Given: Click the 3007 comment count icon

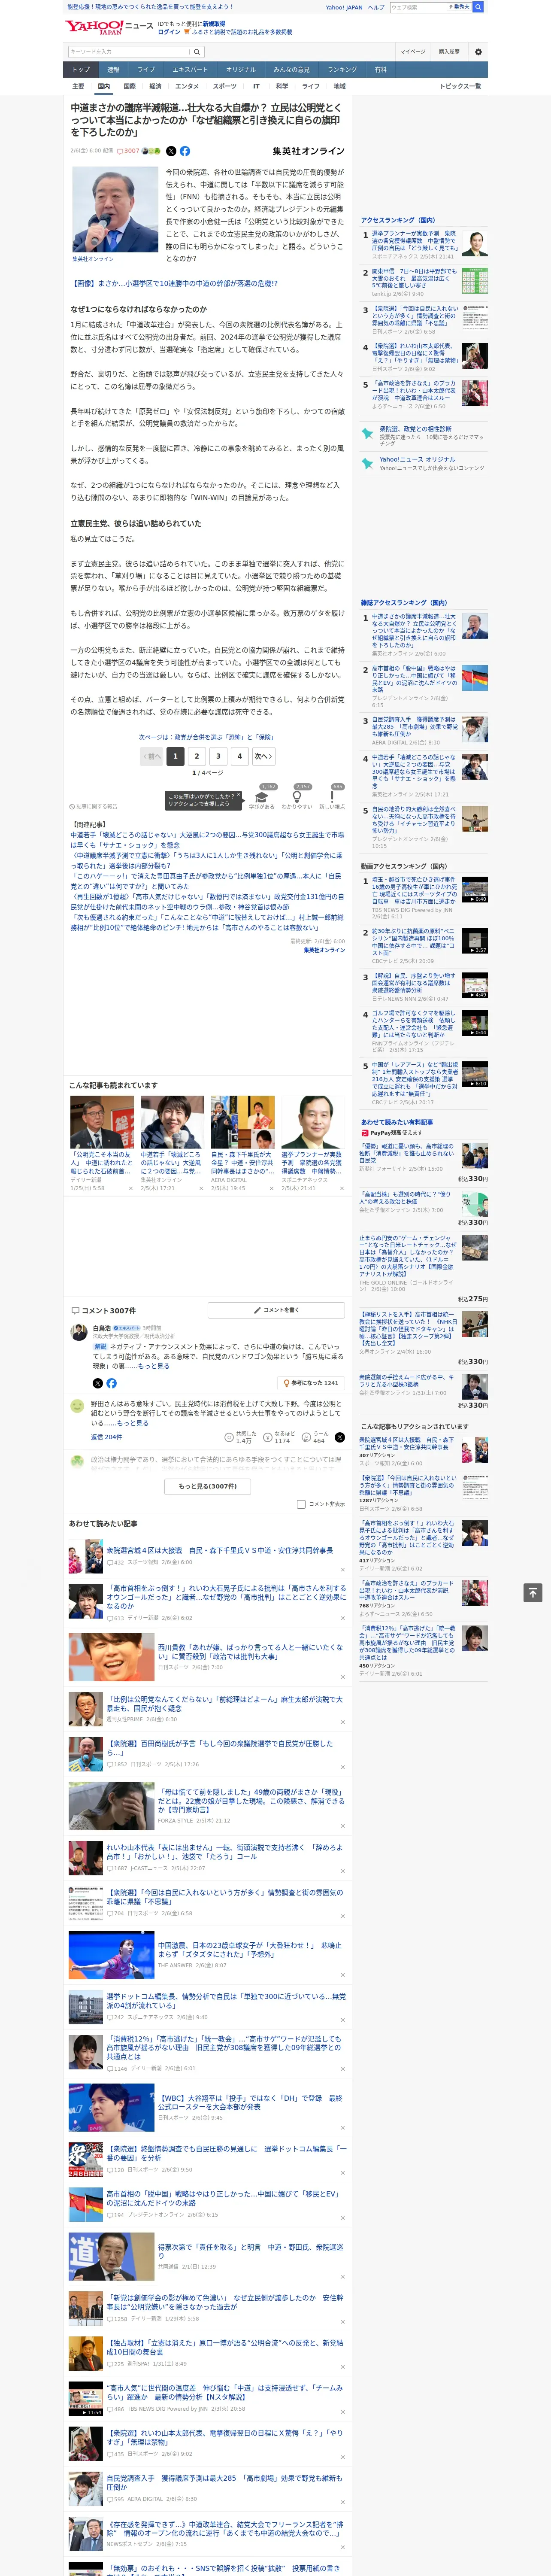Looking at the screenshot, I should (x=128, y=151).
